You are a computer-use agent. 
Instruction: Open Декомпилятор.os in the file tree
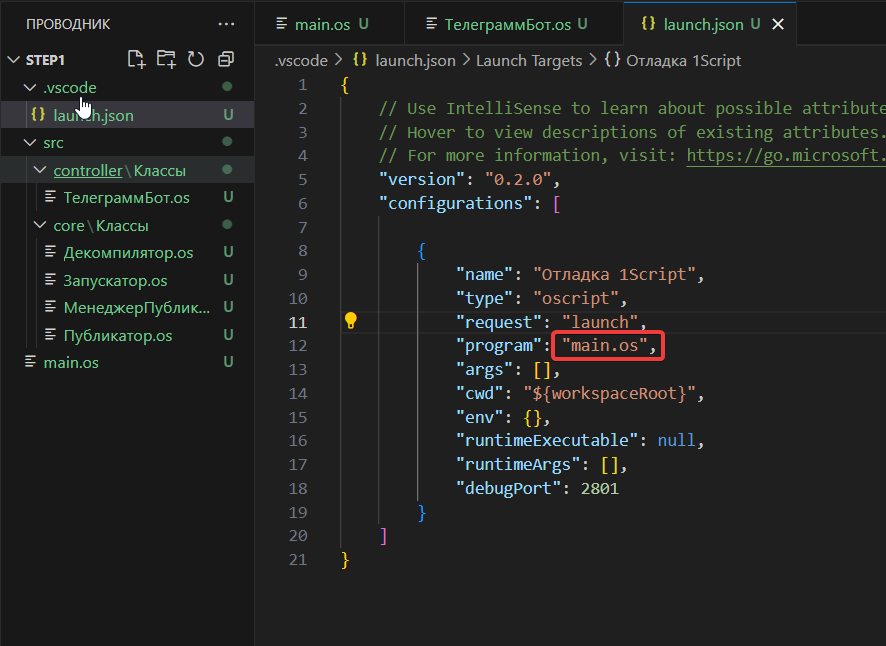[x=128, y=253]
